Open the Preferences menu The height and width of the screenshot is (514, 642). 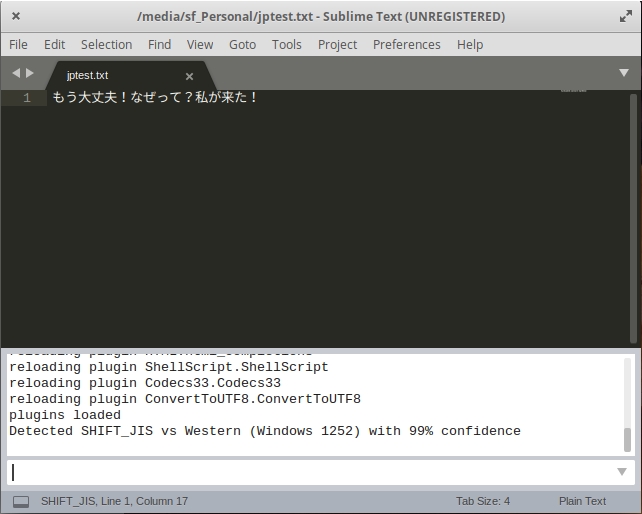(x=407, y=44)
